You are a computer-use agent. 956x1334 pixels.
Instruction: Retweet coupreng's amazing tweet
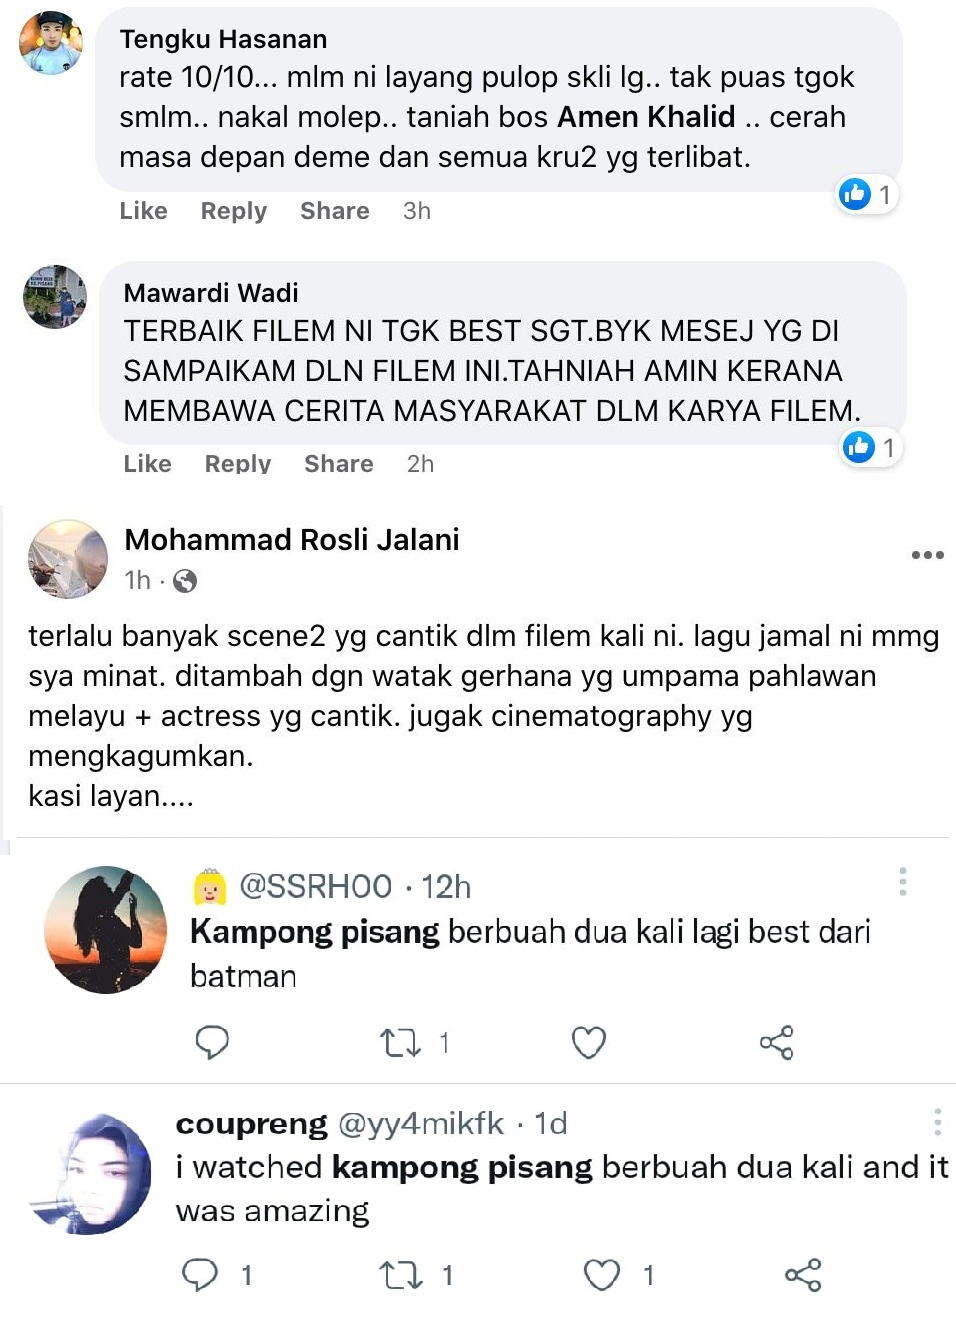[401, 1275]
